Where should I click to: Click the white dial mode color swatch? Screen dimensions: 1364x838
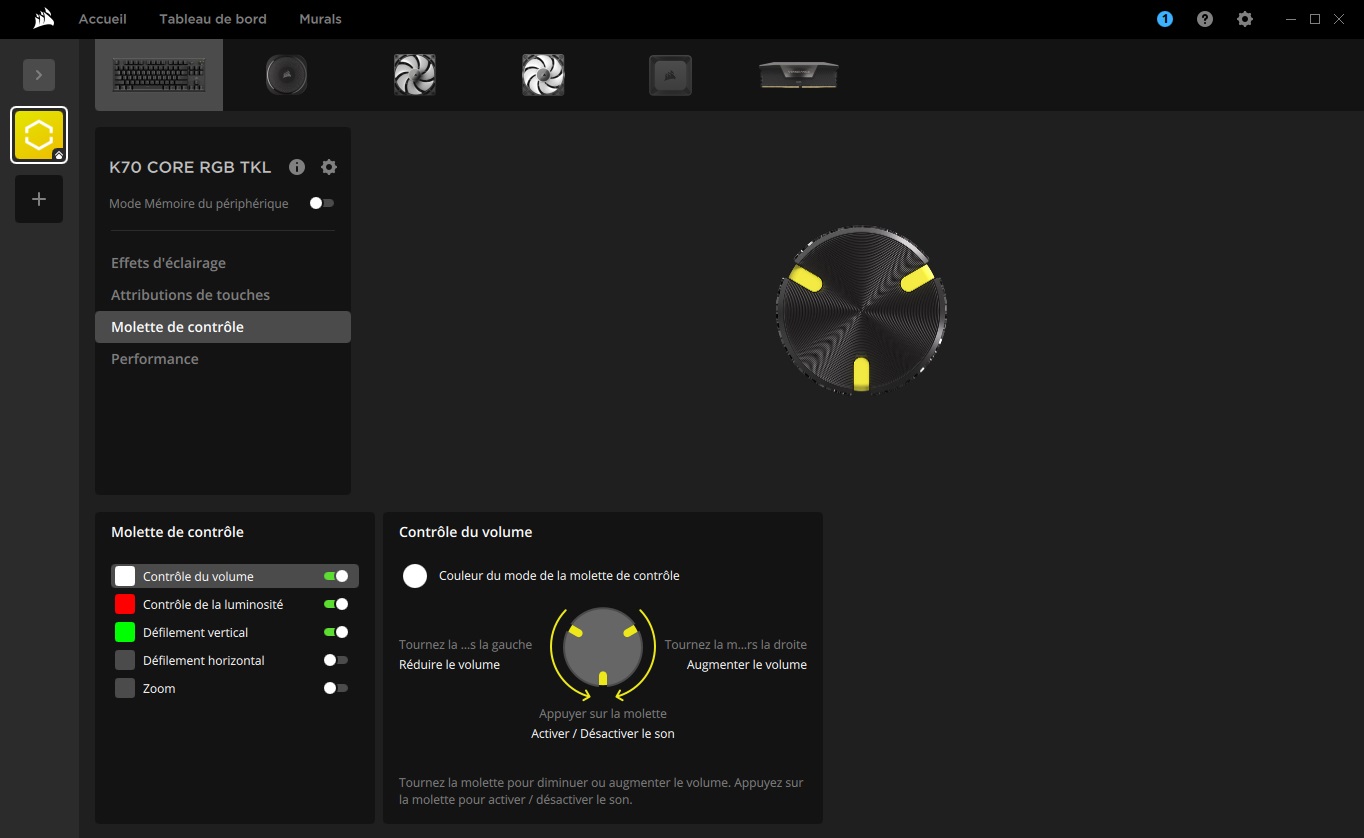coord(415,576)
